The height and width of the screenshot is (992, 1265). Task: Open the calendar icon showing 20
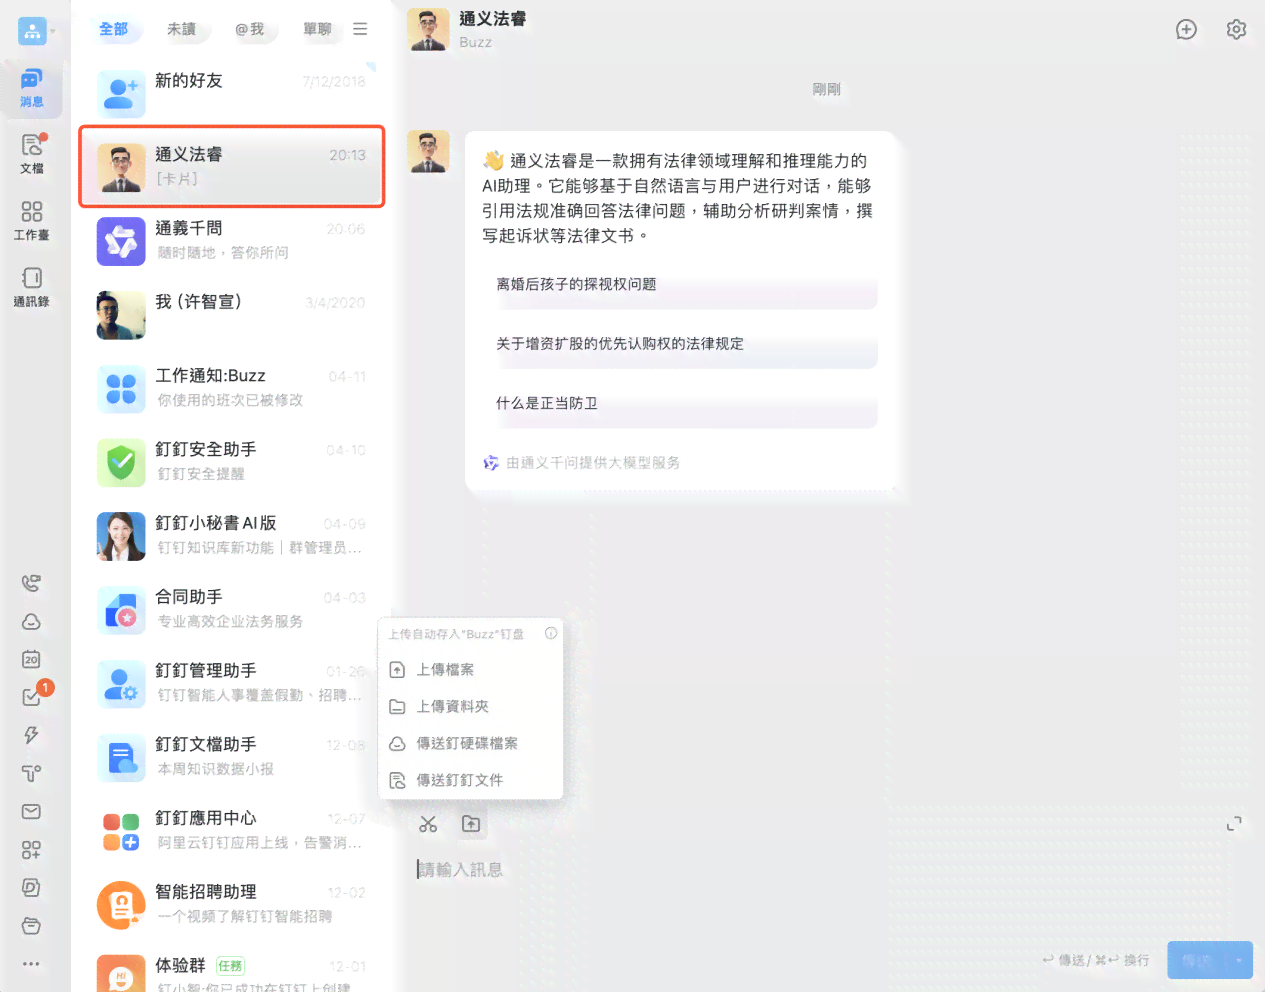pos(32,659)
